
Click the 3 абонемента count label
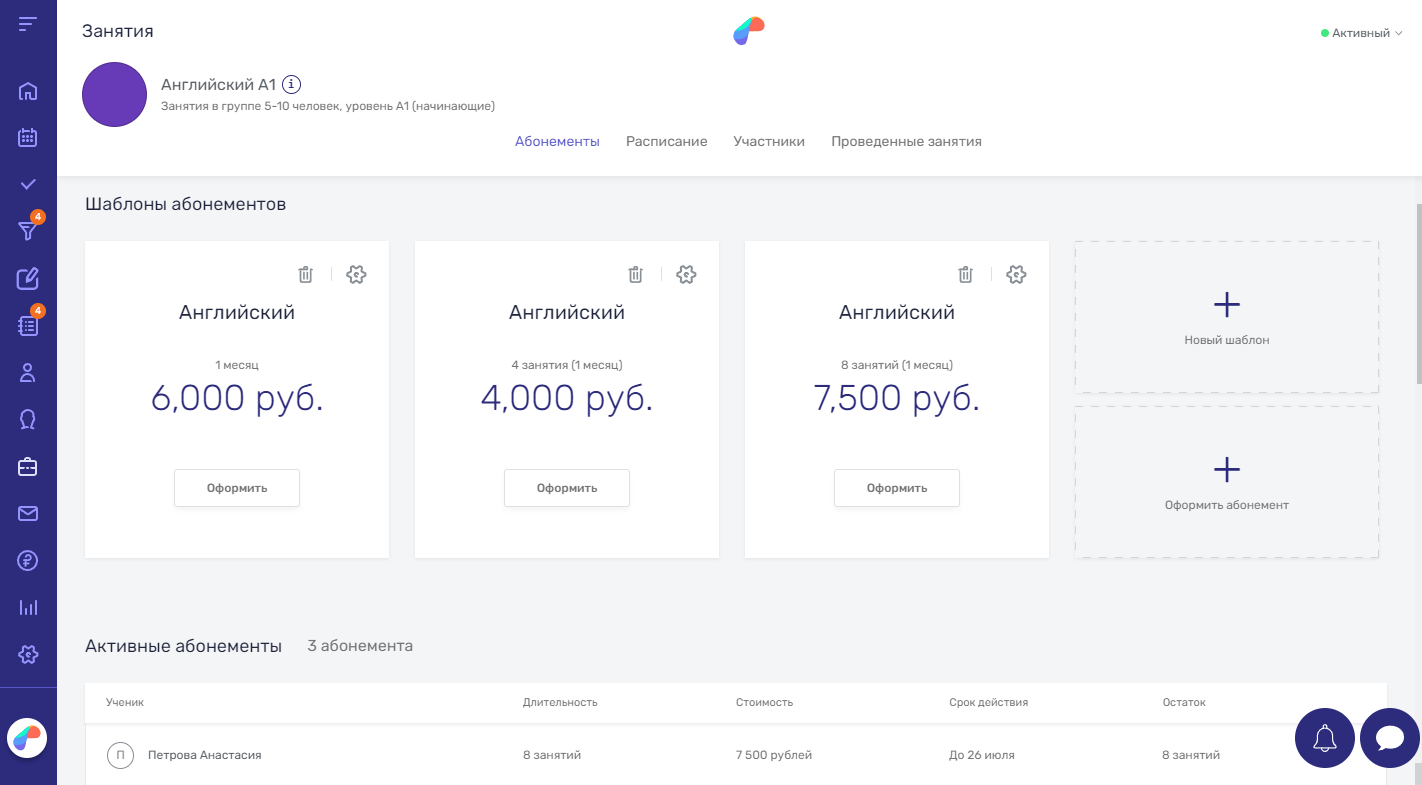(360, 646)
